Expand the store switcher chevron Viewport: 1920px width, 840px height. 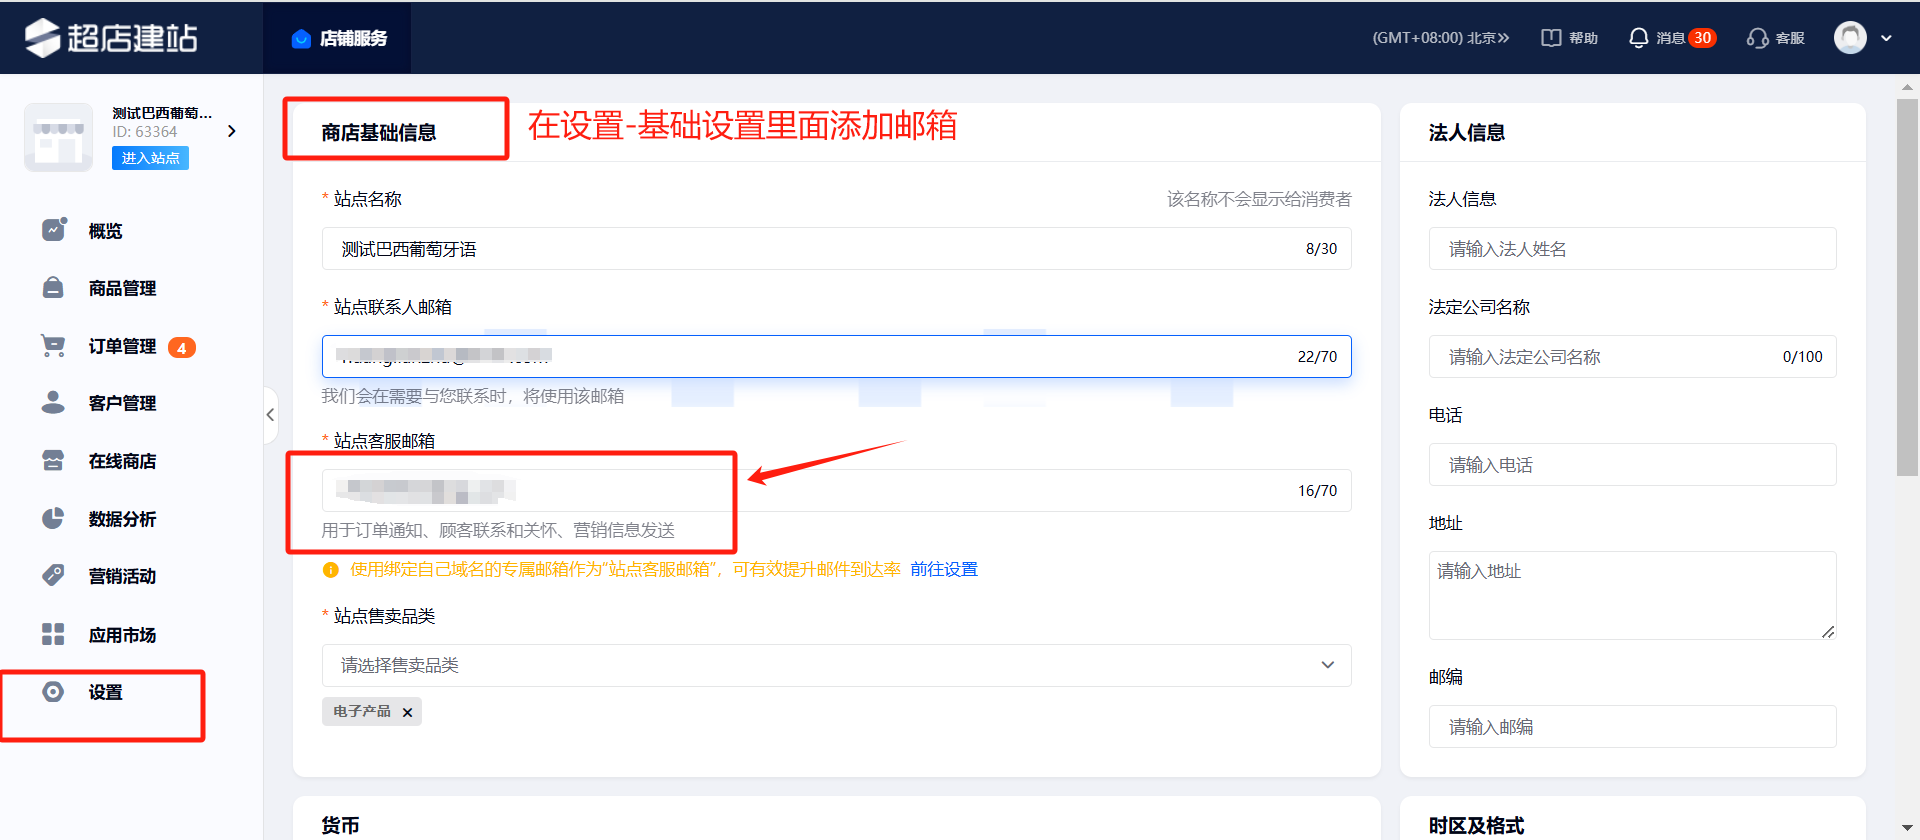click(232, 131)
